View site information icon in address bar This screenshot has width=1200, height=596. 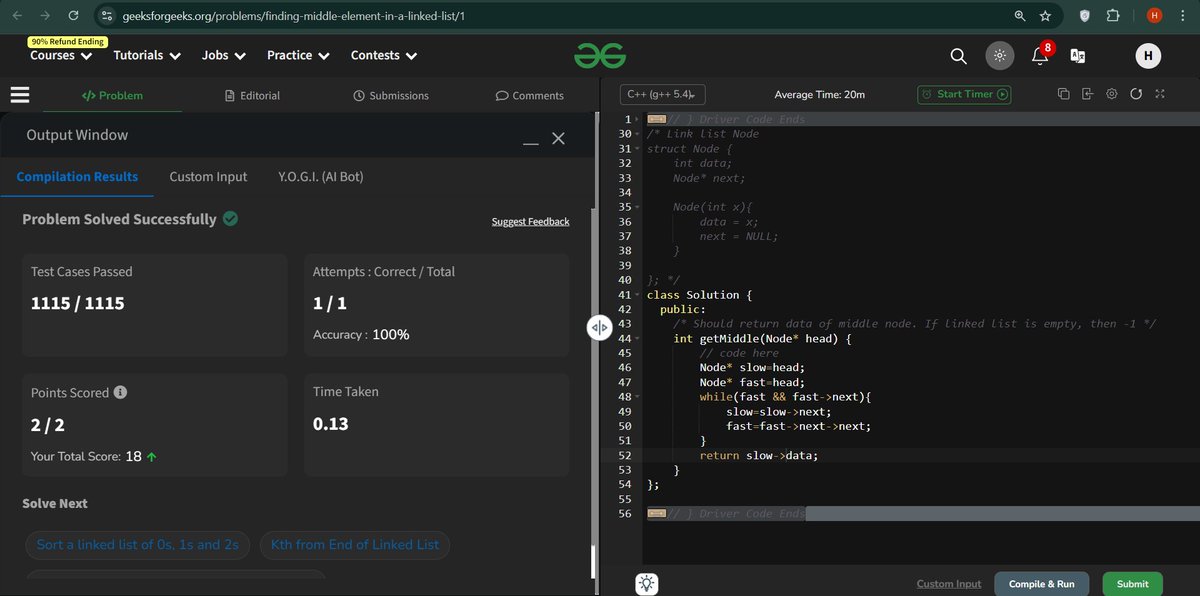point(107,16)
